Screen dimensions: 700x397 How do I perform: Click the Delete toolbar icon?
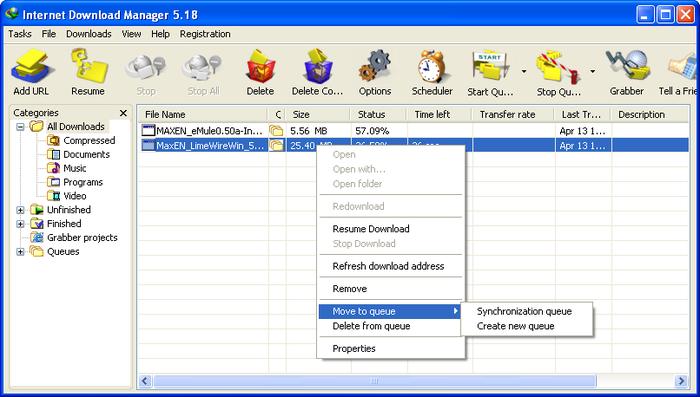[x=260, y=67]
